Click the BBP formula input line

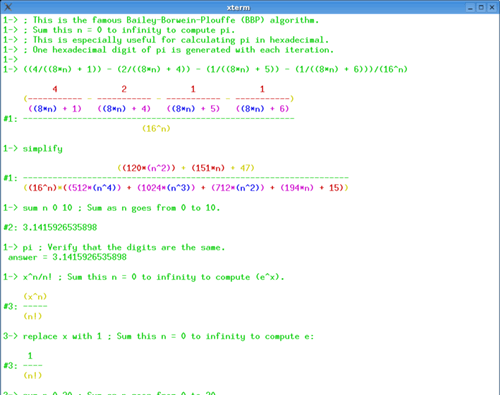click(x=205, y=69)
